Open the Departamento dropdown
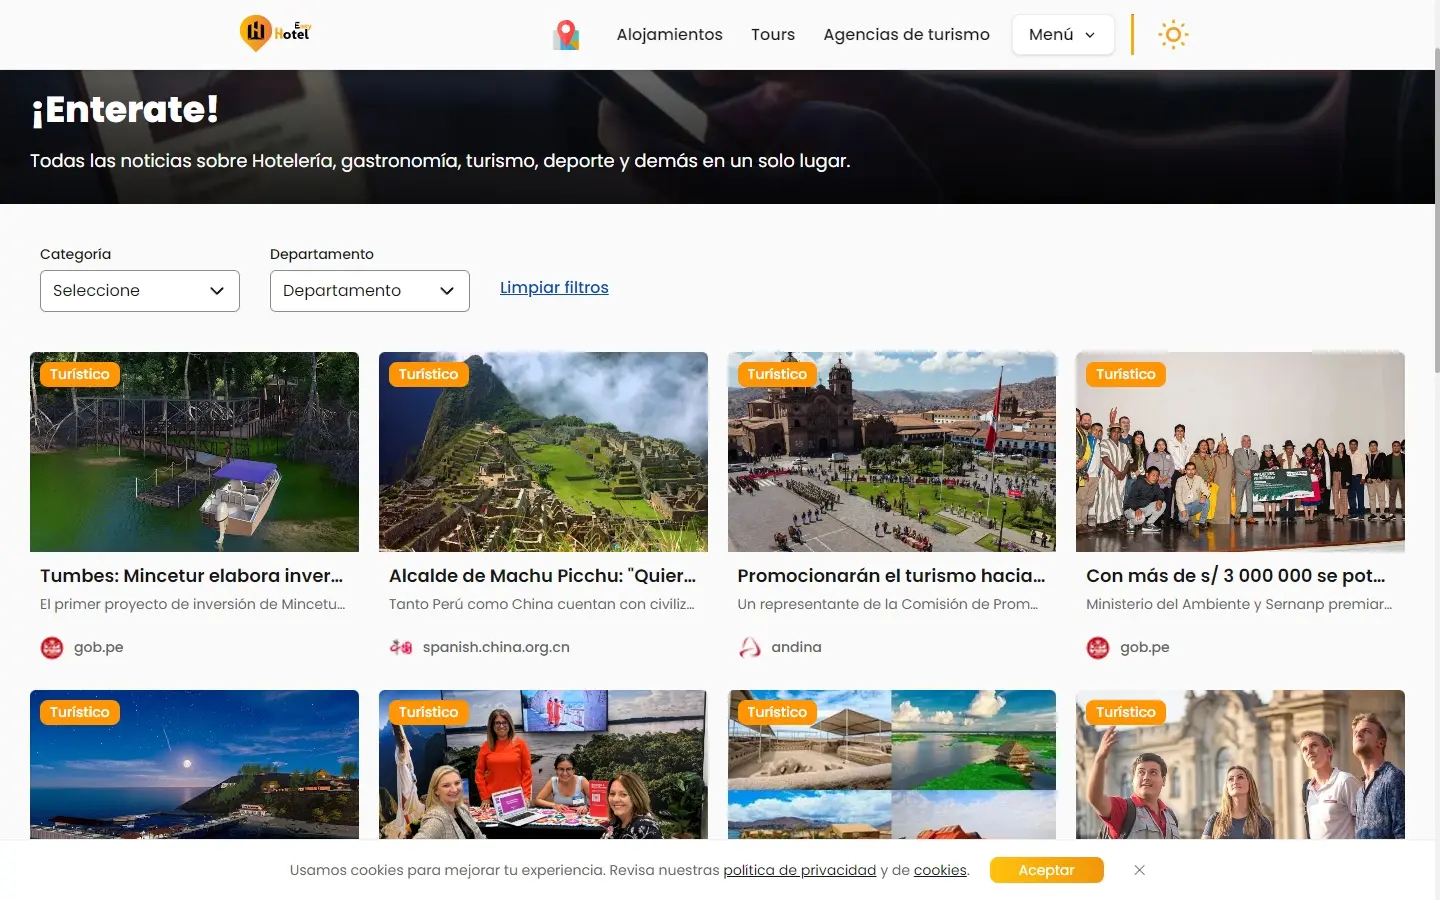The image size is (1440, 900). [370, 291]
